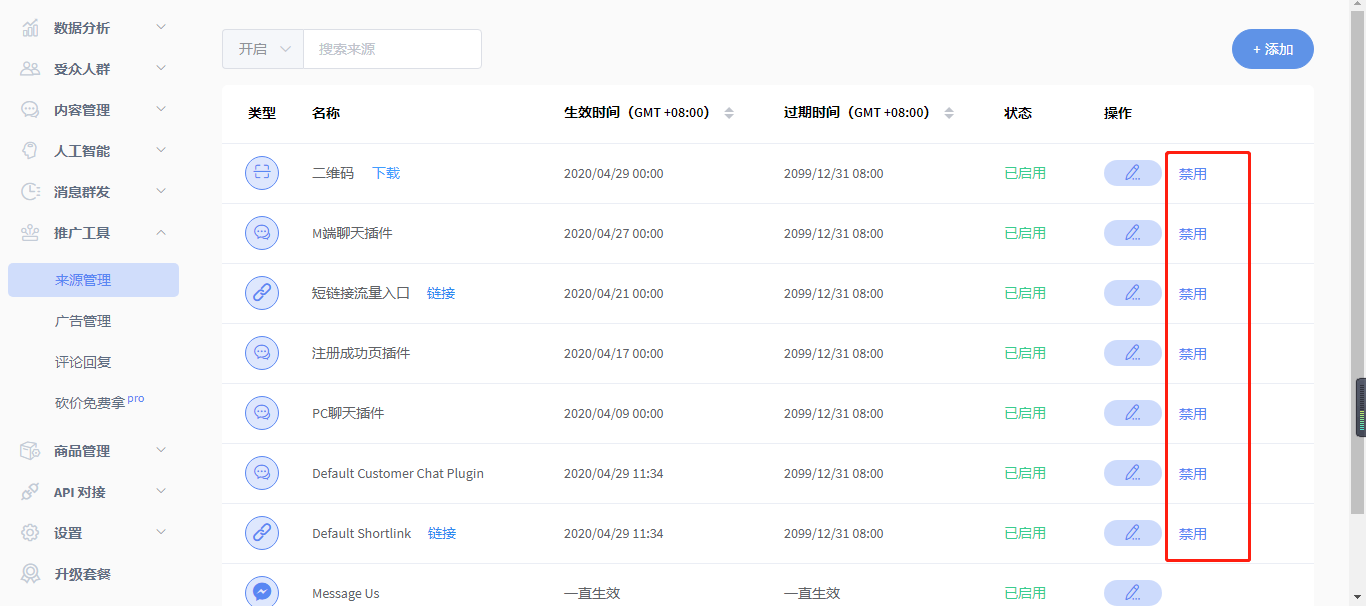
Task: Click 禁用 for the Default Shortlink row
Action: (x=1193, y=534)
